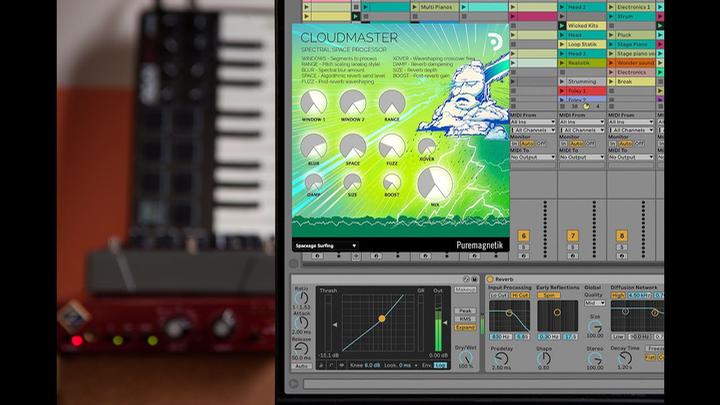The height and width of the screenshot is (405, 720).
Task: Launch the Wicked Kits clip
Action: 562,26
